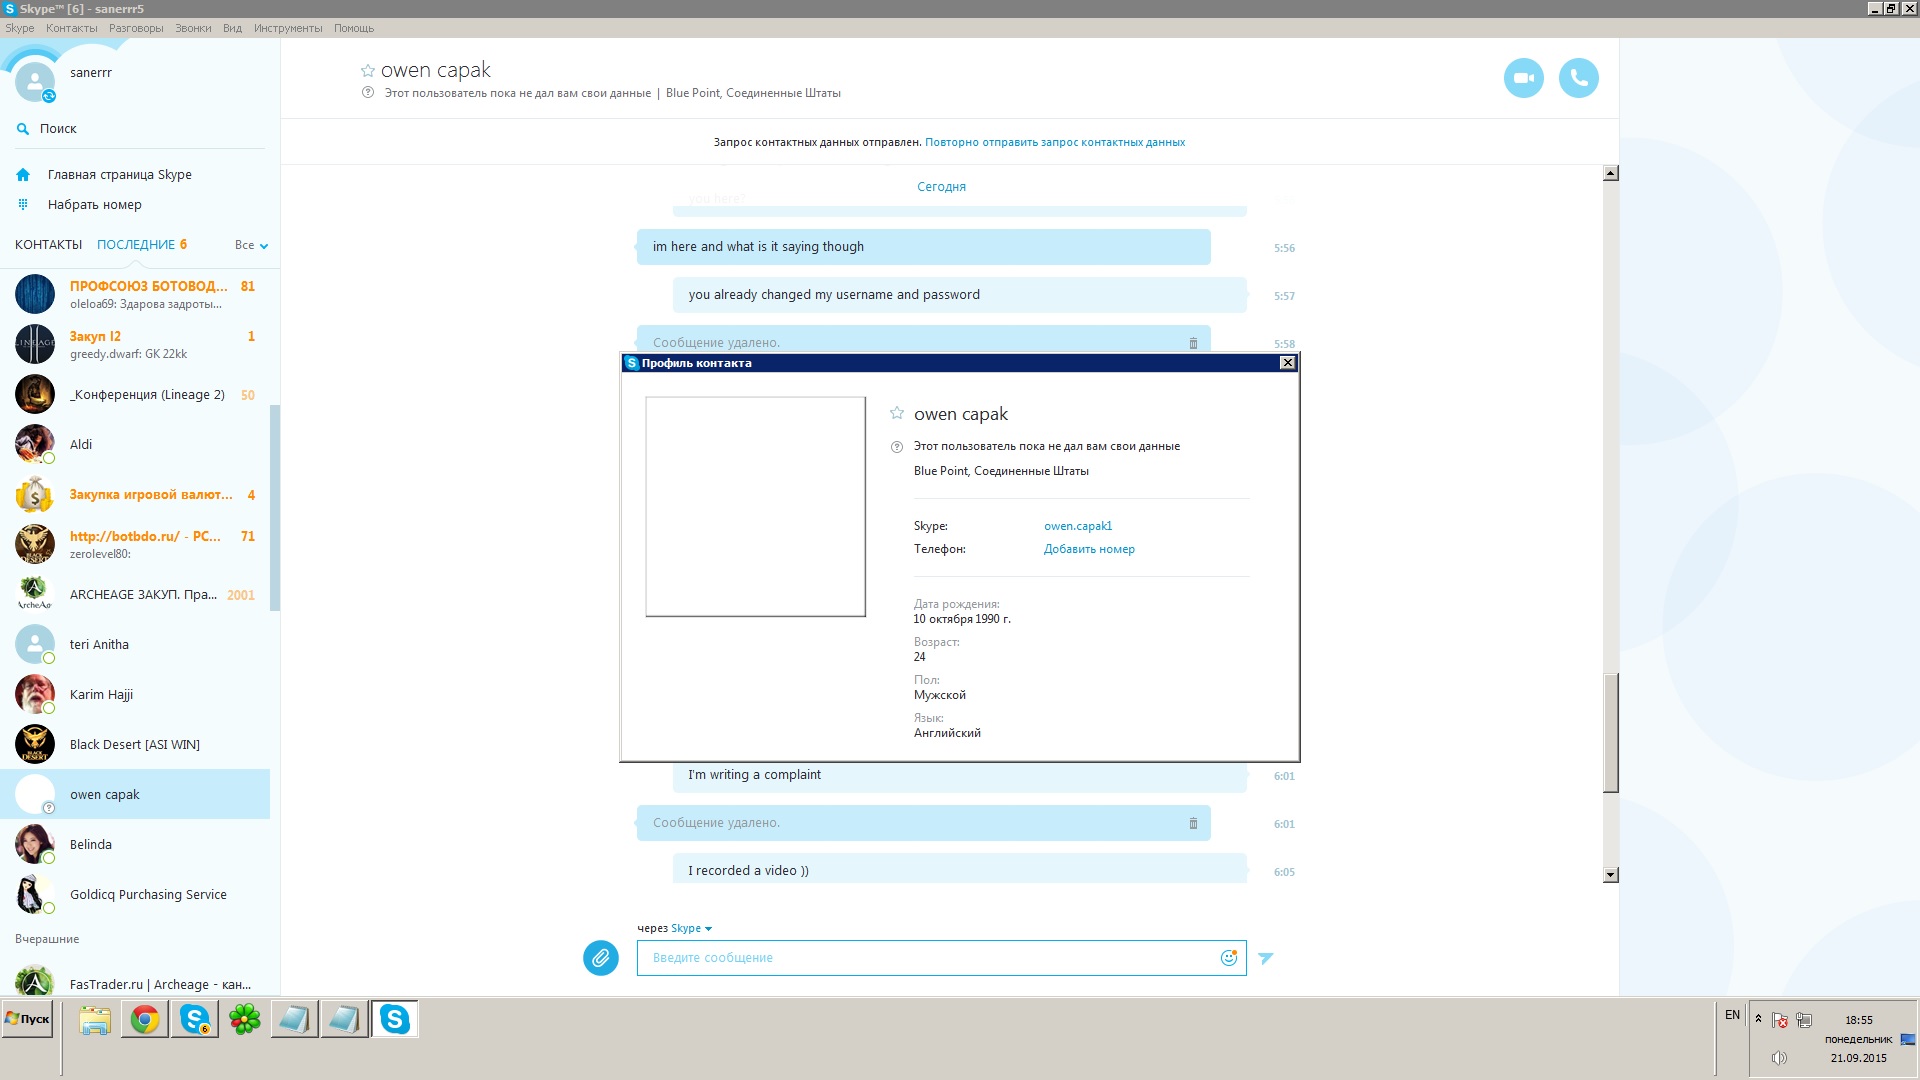Show hidden tray icons arrow
The width and height of the screenshot is (1920, 1080).
1758,1019
